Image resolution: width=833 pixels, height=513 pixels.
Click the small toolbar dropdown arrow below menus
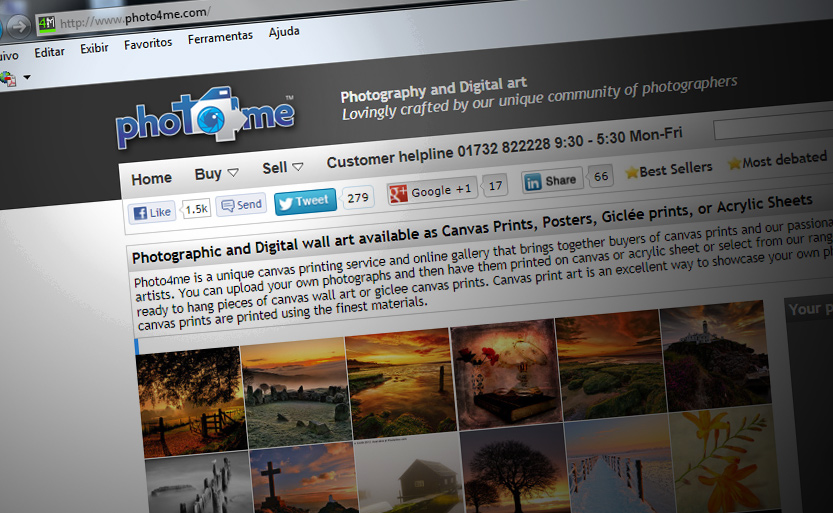point(27,77)
